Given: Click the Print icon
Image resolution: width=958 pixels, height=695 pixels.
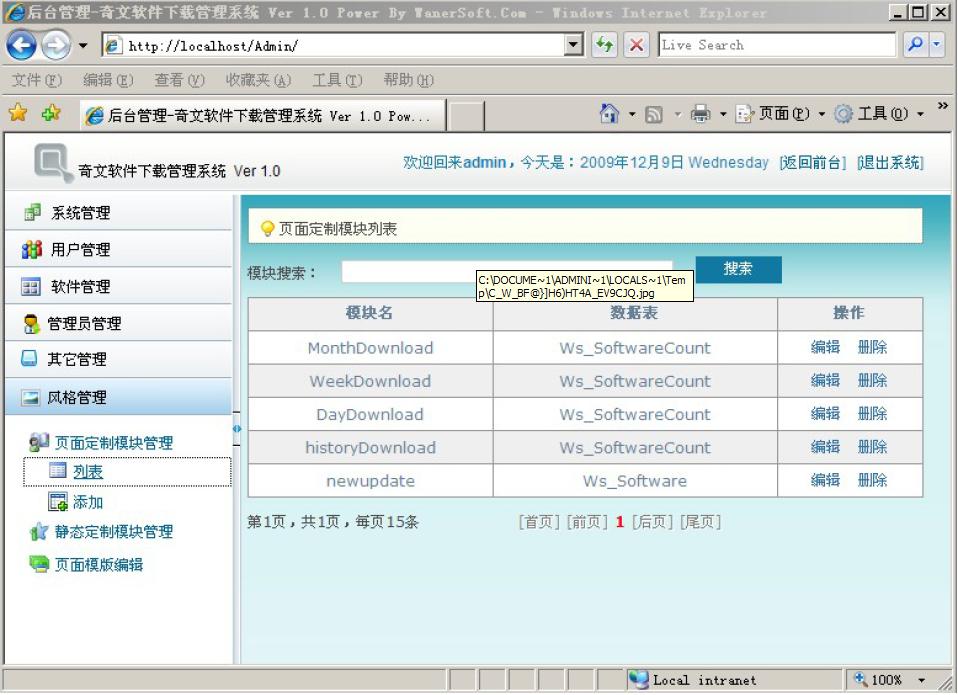Looking at the screenshot, I should point(700,114).
